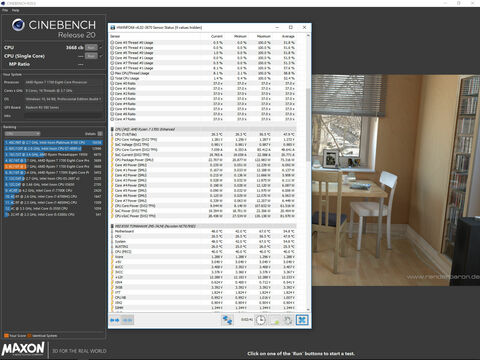The height and width of the screenshot is (360, 480).
Task: Select the last ranking entry scoring 541
Action: (53, 215)
